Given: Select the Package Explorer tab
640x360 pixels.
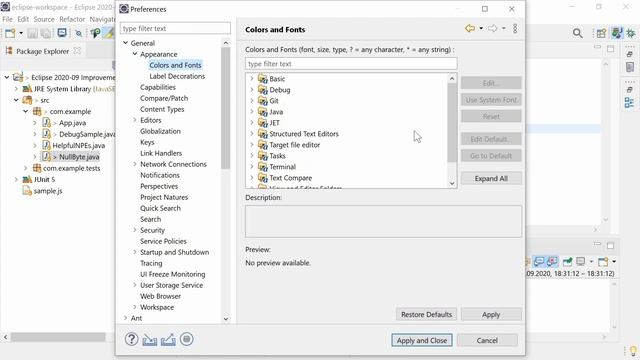Looking at the screenshot, I should click(x=42, y=51).
